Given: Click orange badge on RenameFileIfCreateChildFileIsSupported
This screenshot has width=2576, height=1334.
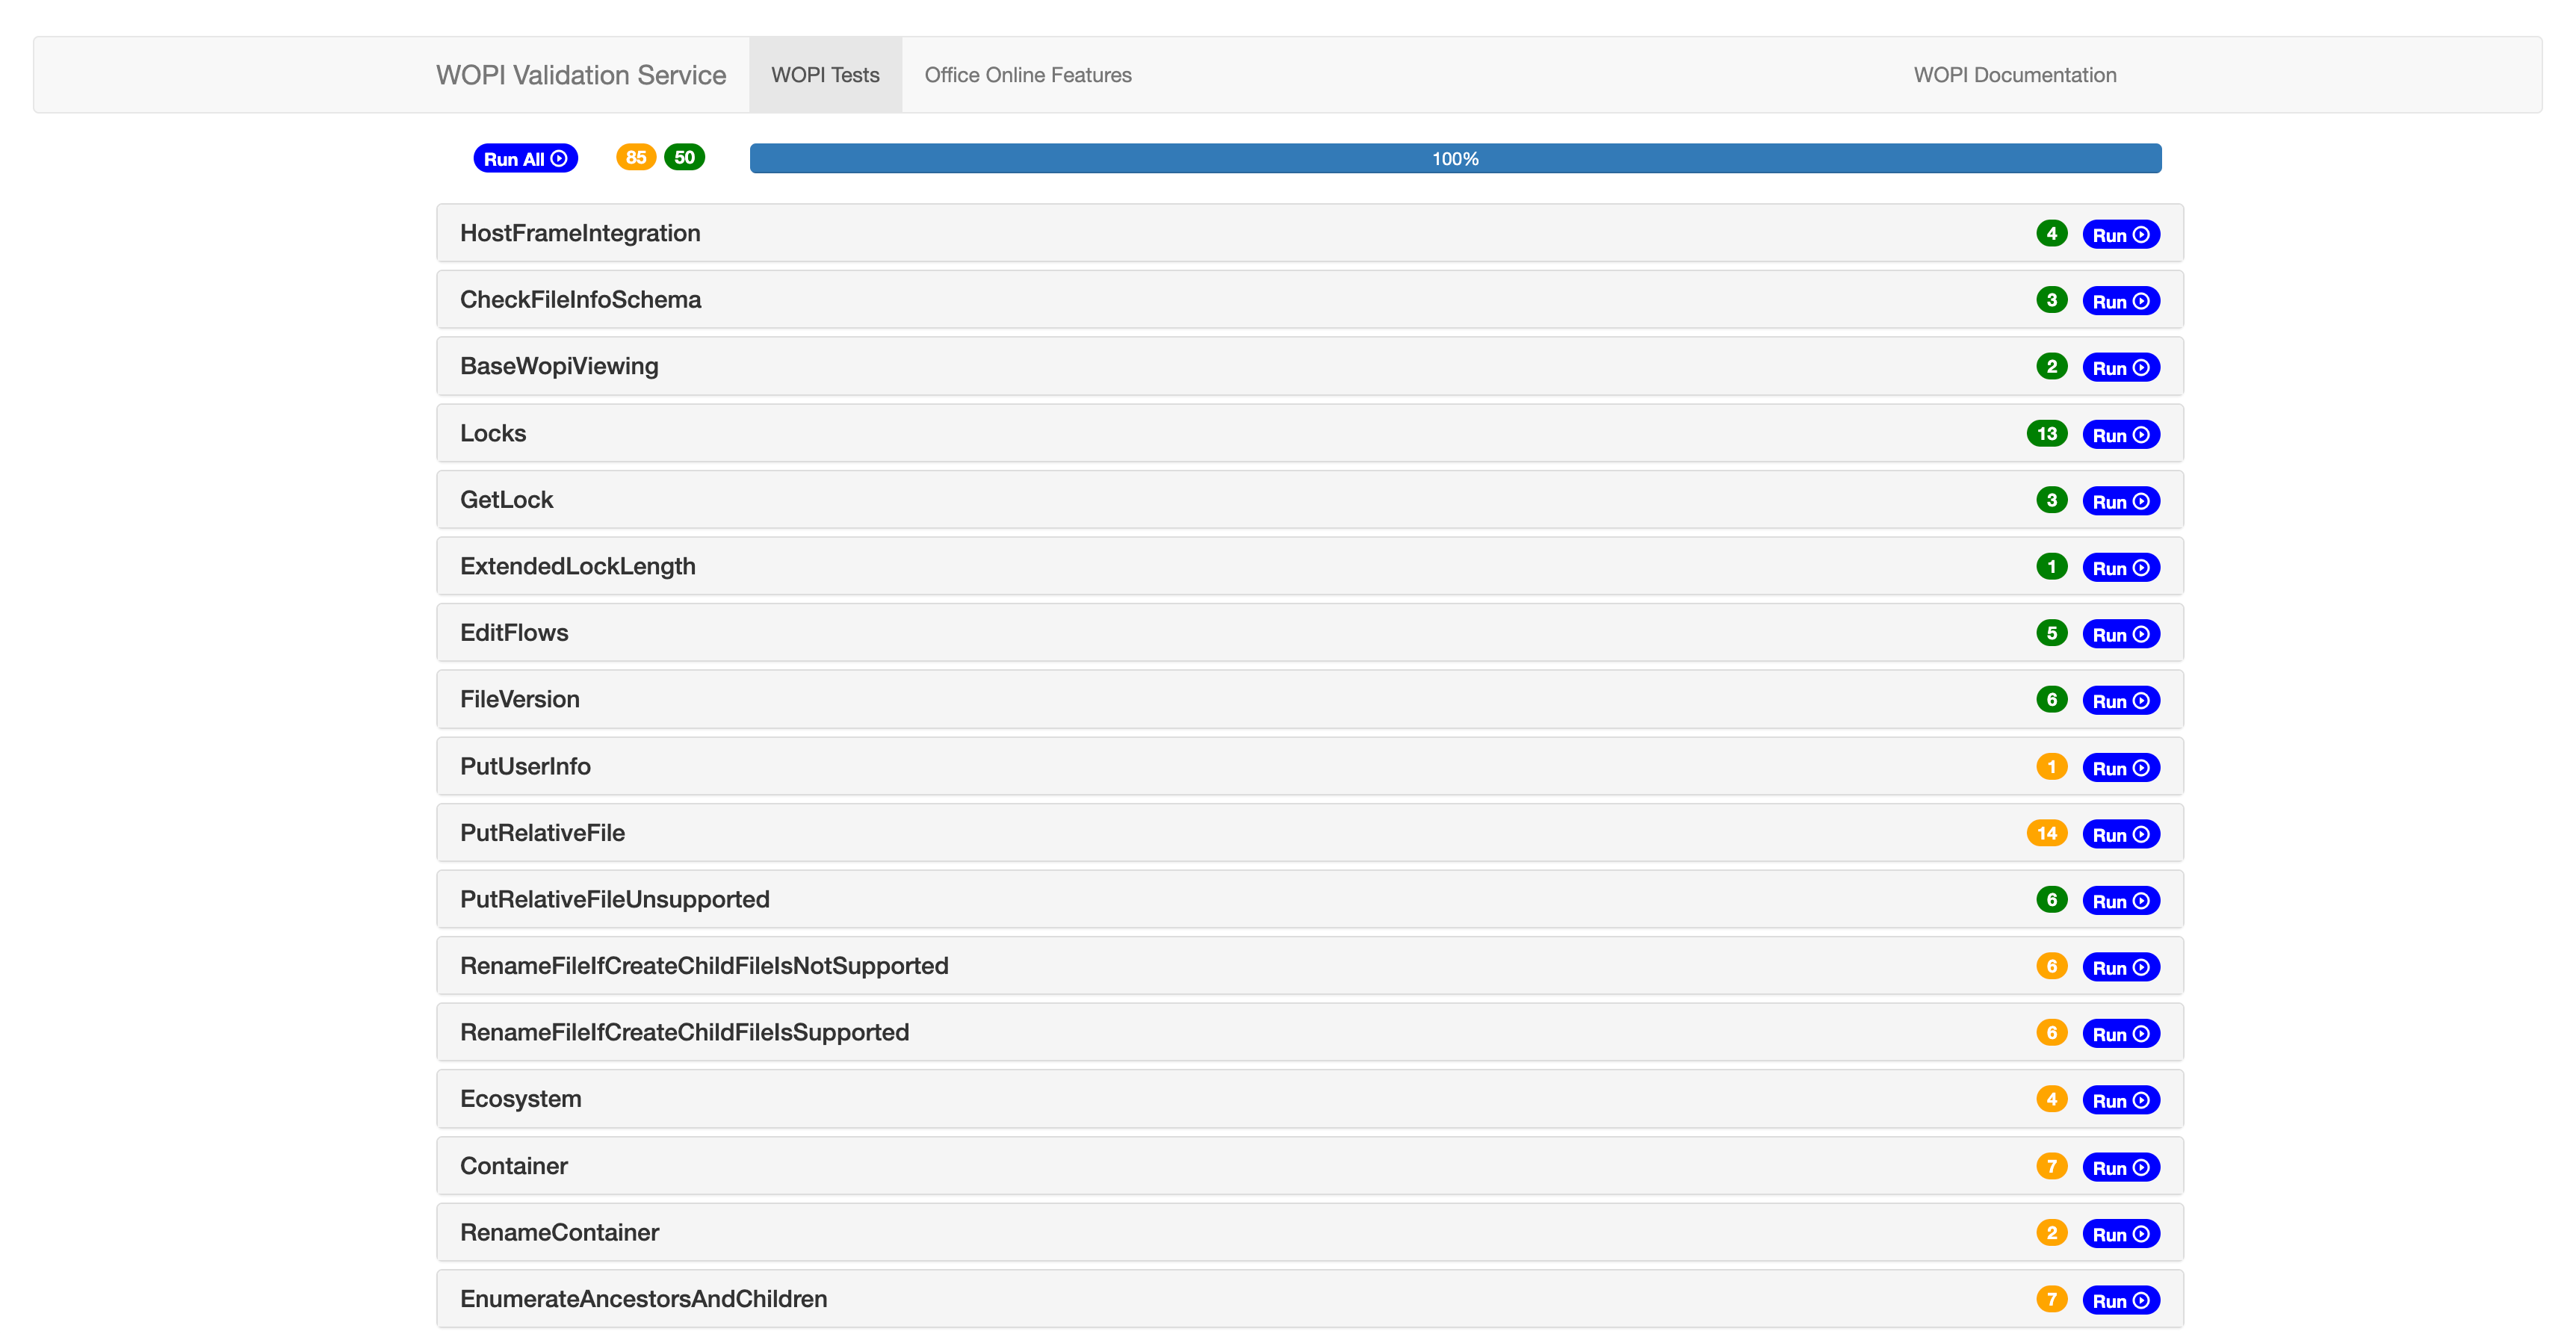Looking at the screenshot, I should point(2051,1032).
